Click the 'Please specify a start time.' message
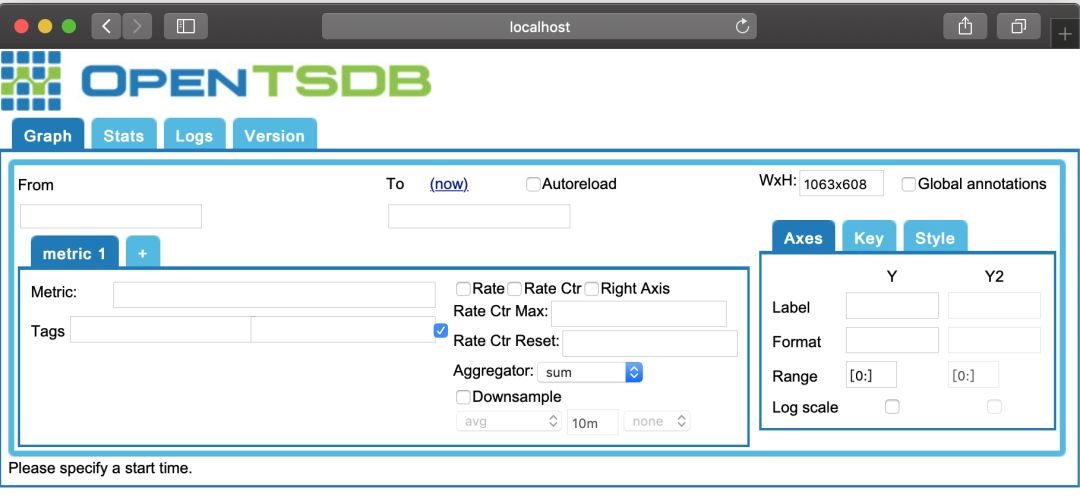 click(x=100, y=469)
